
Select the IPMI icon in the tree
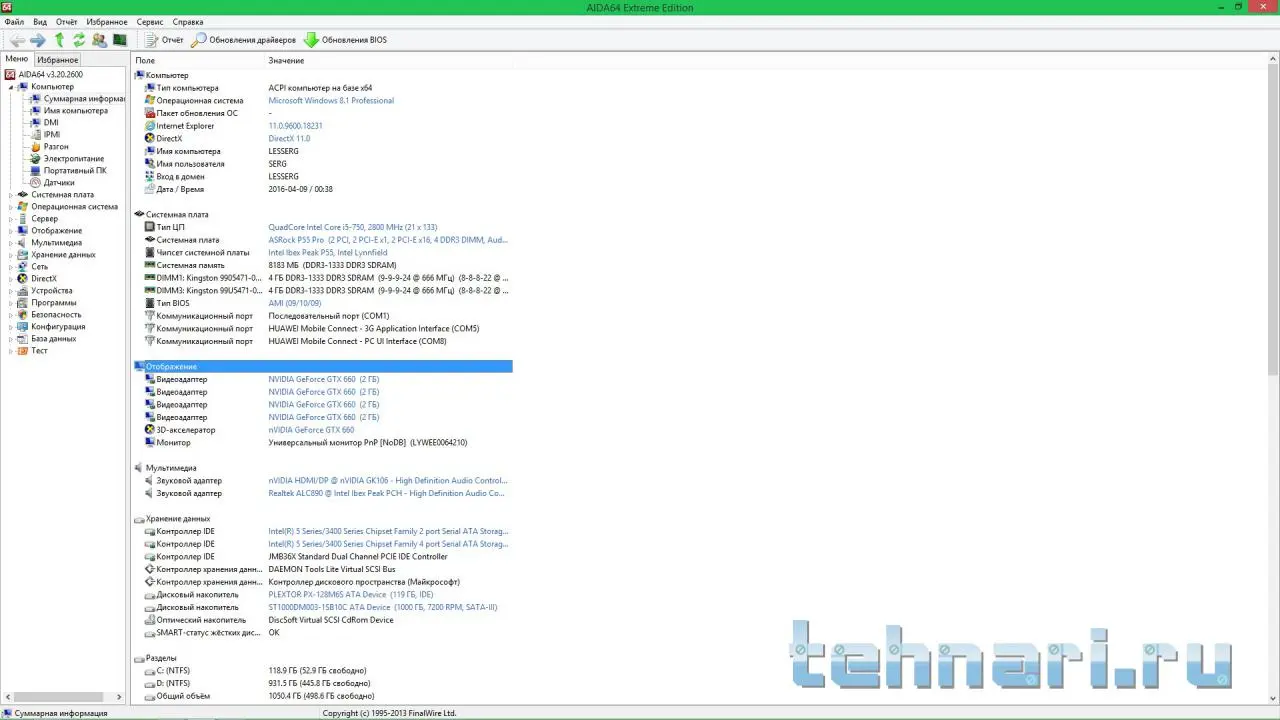coord(35,135)
